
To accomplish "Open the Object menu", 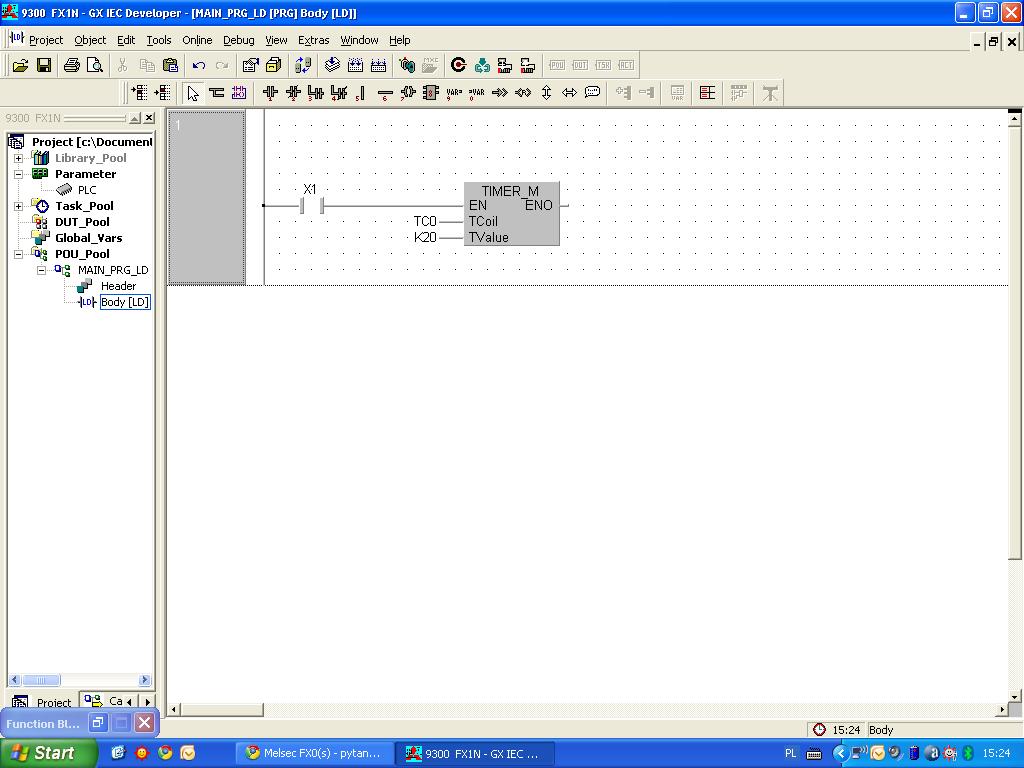I will tap(90, 40).
